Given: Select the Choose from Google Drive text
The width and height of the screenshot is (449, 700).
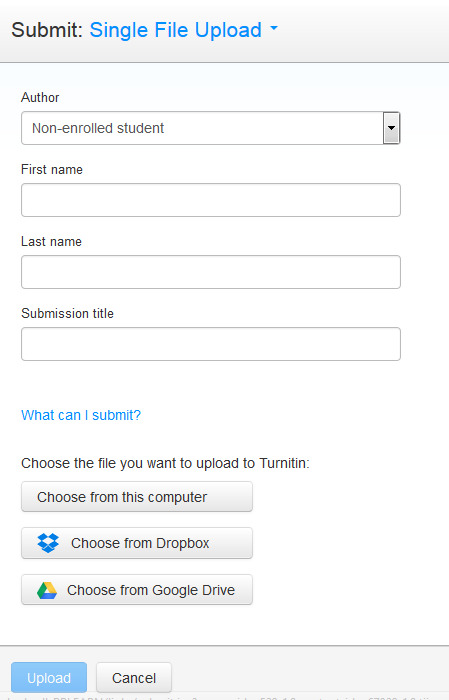Looking at the screenshot, I should (x=151, y=590).
